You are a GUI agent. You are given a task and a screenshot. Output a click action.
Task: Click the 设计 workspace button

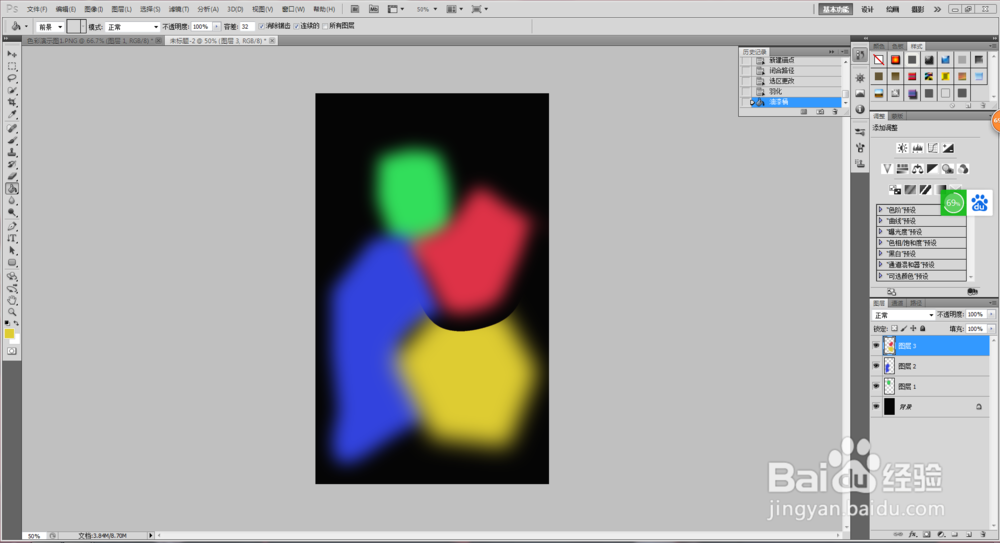(x=867, y=9)
